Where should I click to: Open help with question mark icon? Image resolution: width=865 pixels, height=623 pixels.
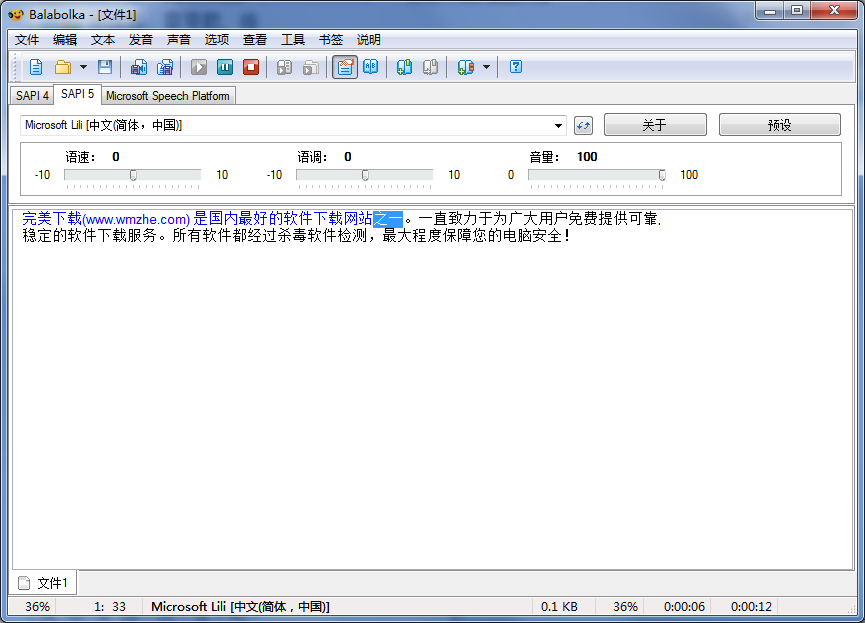(516, 67)
